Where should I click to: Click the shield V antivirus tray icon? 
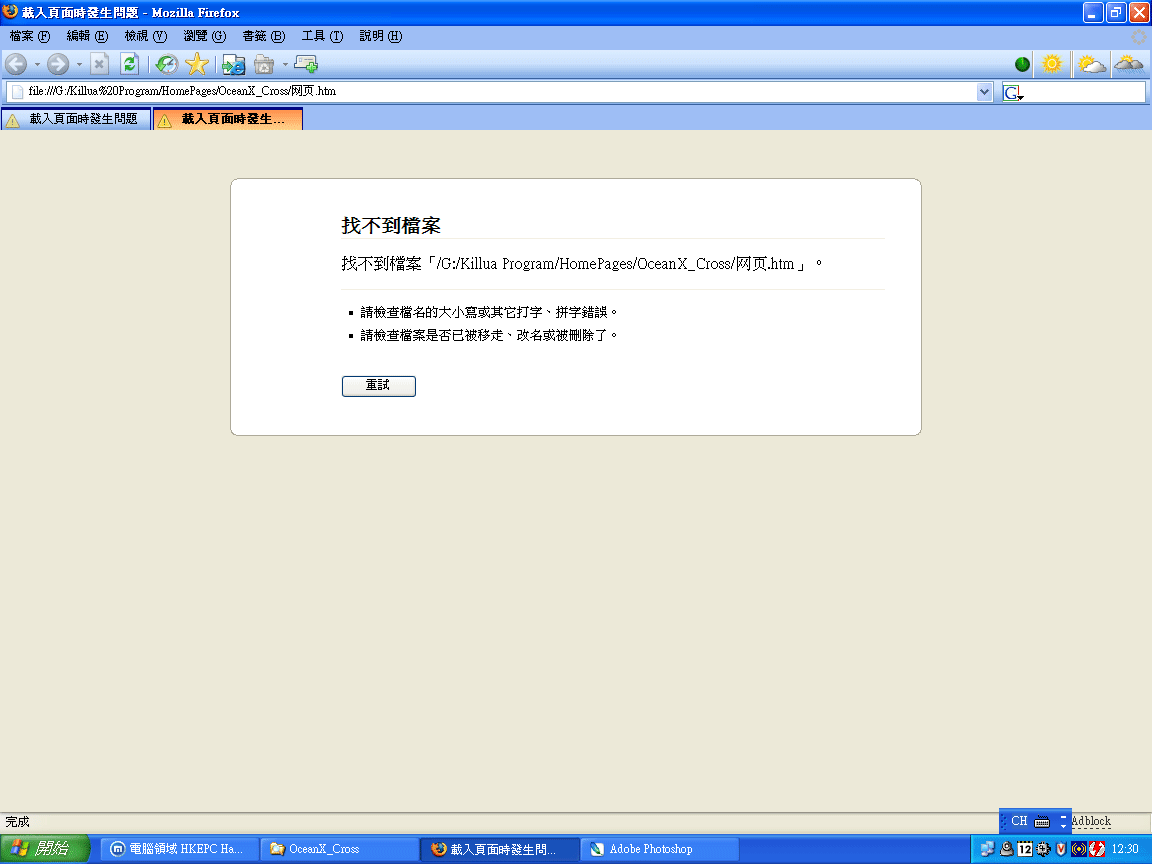(1061, 849)
